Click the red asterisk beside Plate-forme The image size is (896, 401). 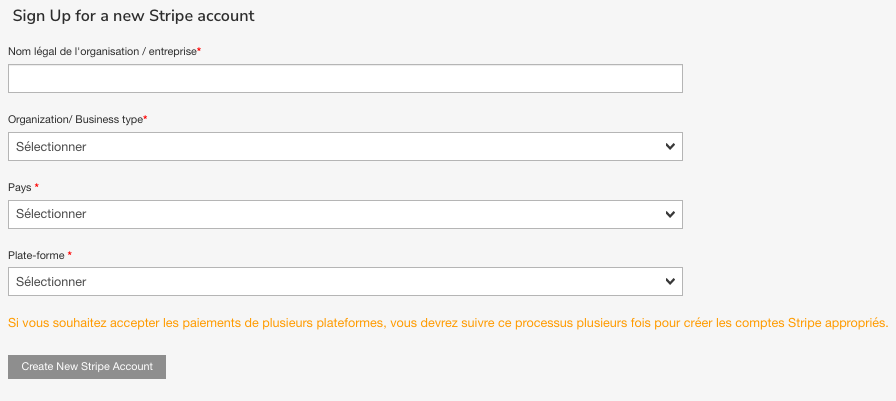tap(70, 254)
